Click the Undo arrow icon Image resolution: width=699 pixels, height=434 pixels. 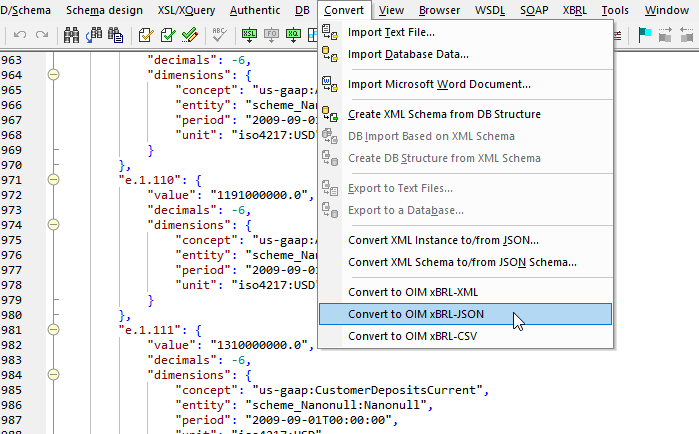point(20,35)
